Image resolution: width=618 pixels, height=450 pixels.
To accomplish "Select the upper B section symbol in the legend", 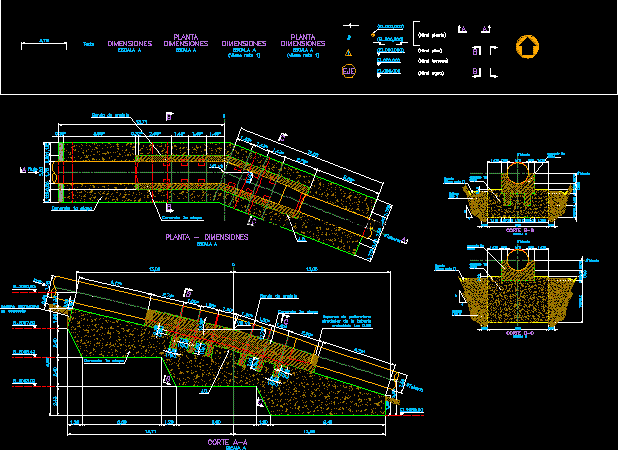I will (x=476, y=50).
